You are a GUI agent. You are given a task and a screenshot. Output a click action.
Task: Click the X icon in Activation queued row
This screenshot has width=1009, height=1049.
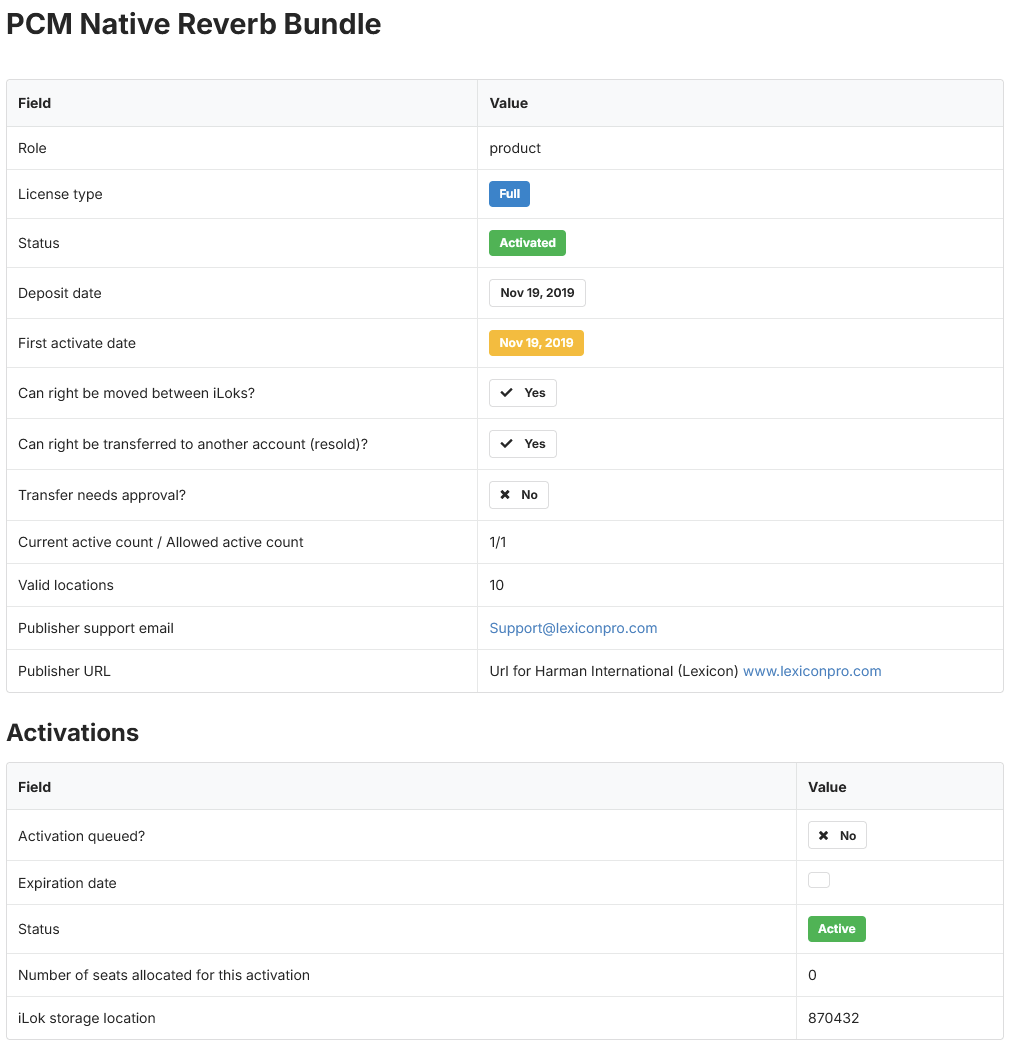(824, 836)
